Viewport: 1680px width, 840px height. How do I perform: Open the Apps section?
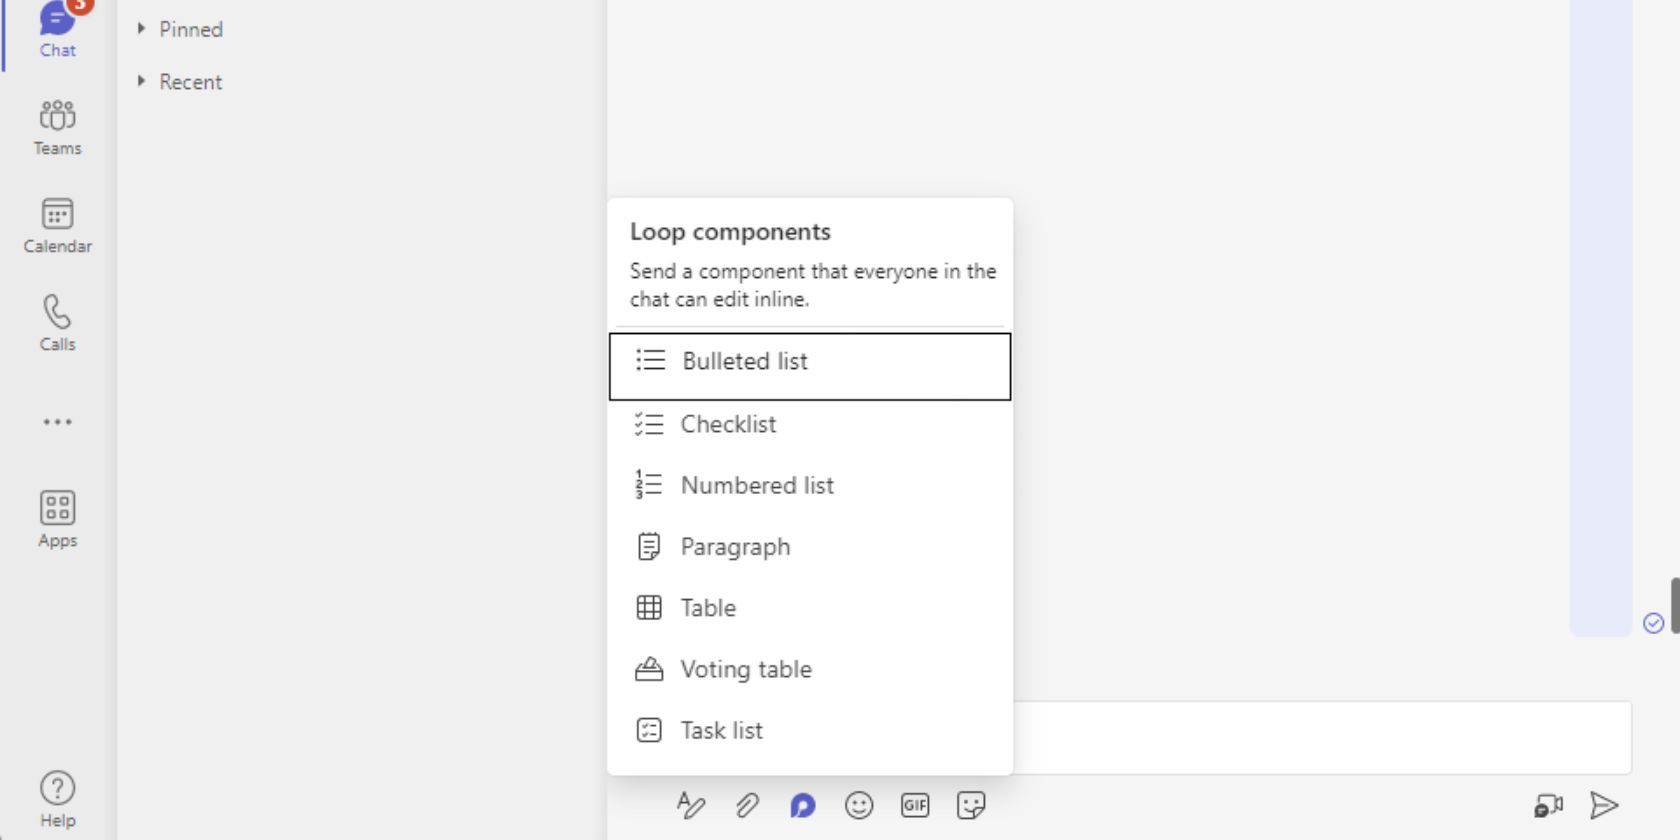(x=57, y=517)
